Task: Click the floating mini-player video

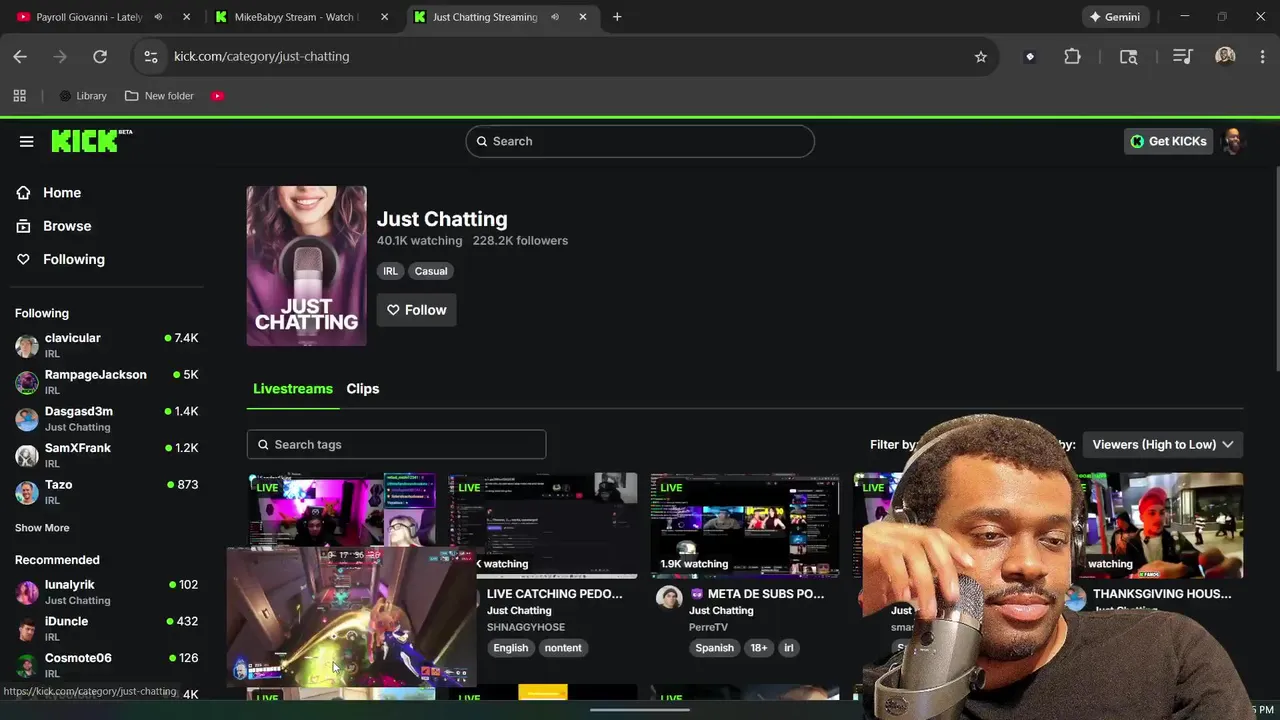Action: click(x=352, y=616)
